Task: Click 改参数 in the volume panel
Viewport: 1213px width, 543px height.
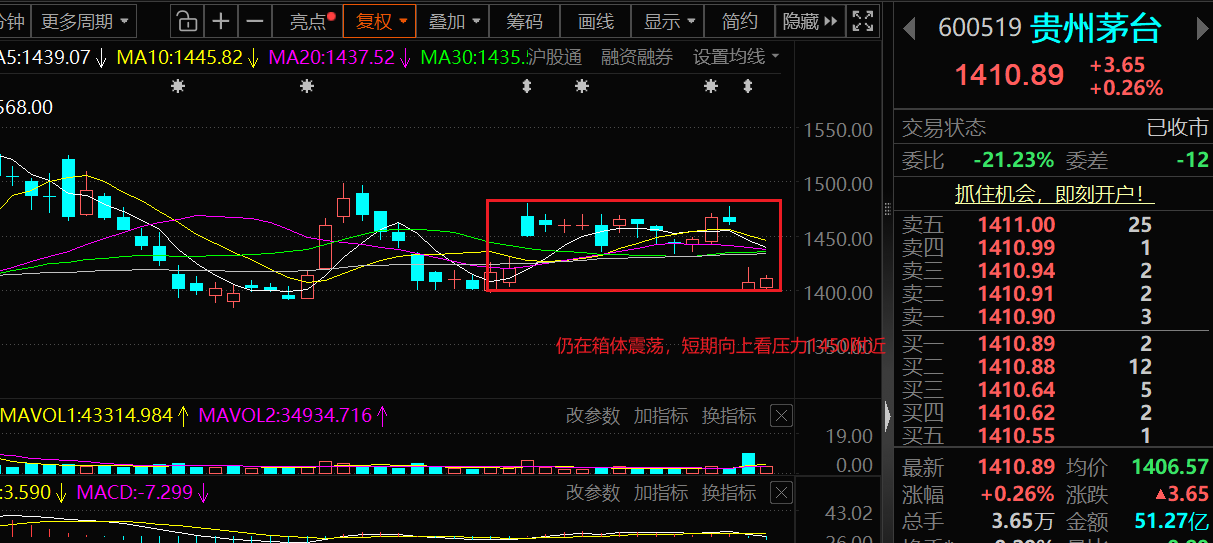Action: (593, 416)
